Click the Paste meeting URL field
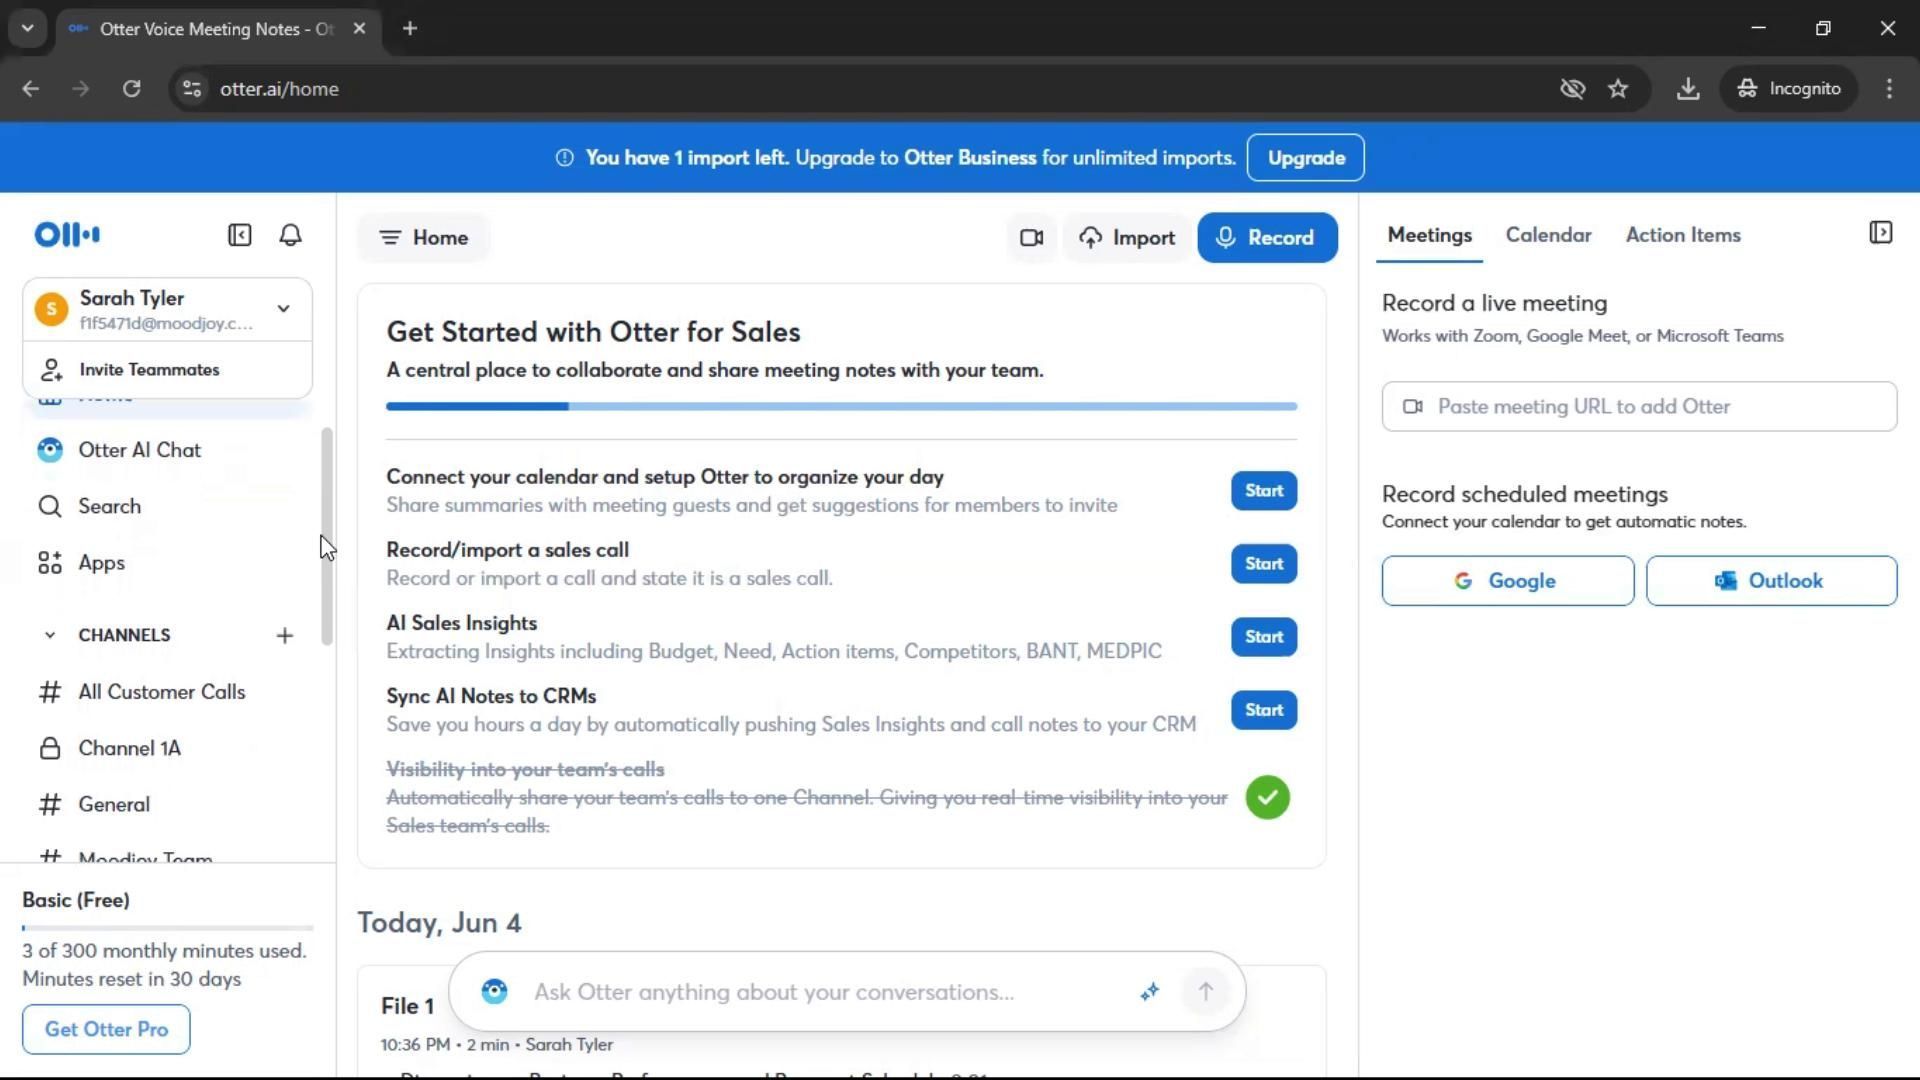Viewport: 1920px width, 1080px height. point(1638,407)
